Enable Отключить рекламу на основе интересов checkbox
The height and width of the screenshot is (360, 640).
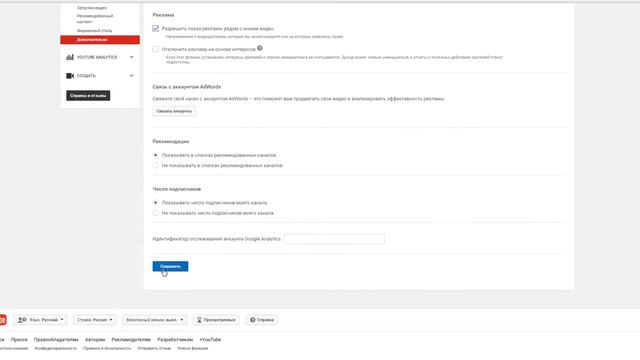(x=156, y=49)
